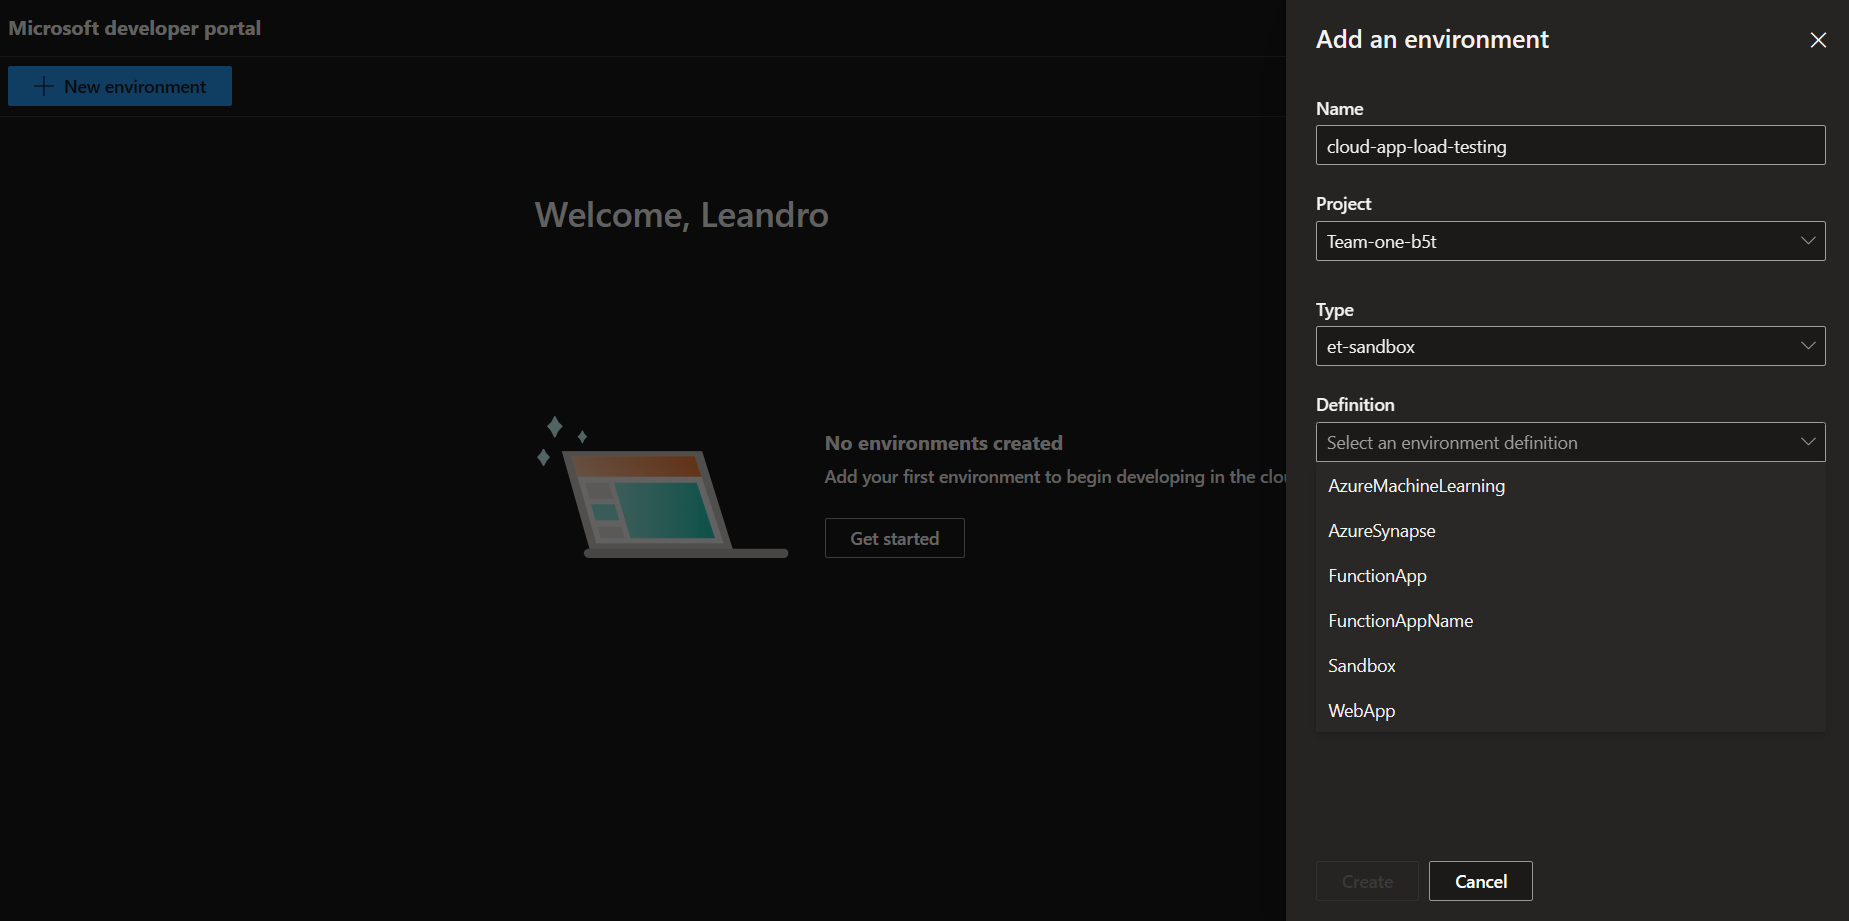Screen dimensions: 1849x921
Task: Select AzureSynapse definition
Action: [1570, 531]
